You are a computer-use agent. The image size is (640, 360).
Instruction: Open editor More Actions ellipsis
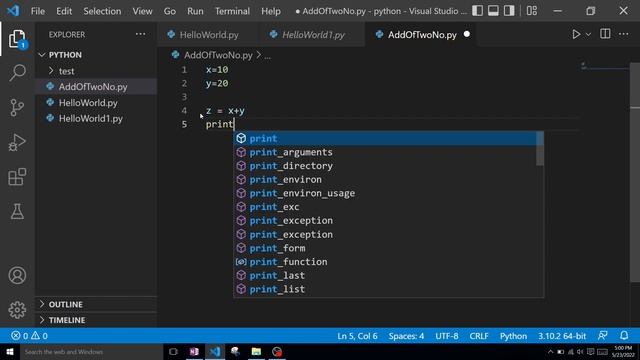[x=624, y=34]
